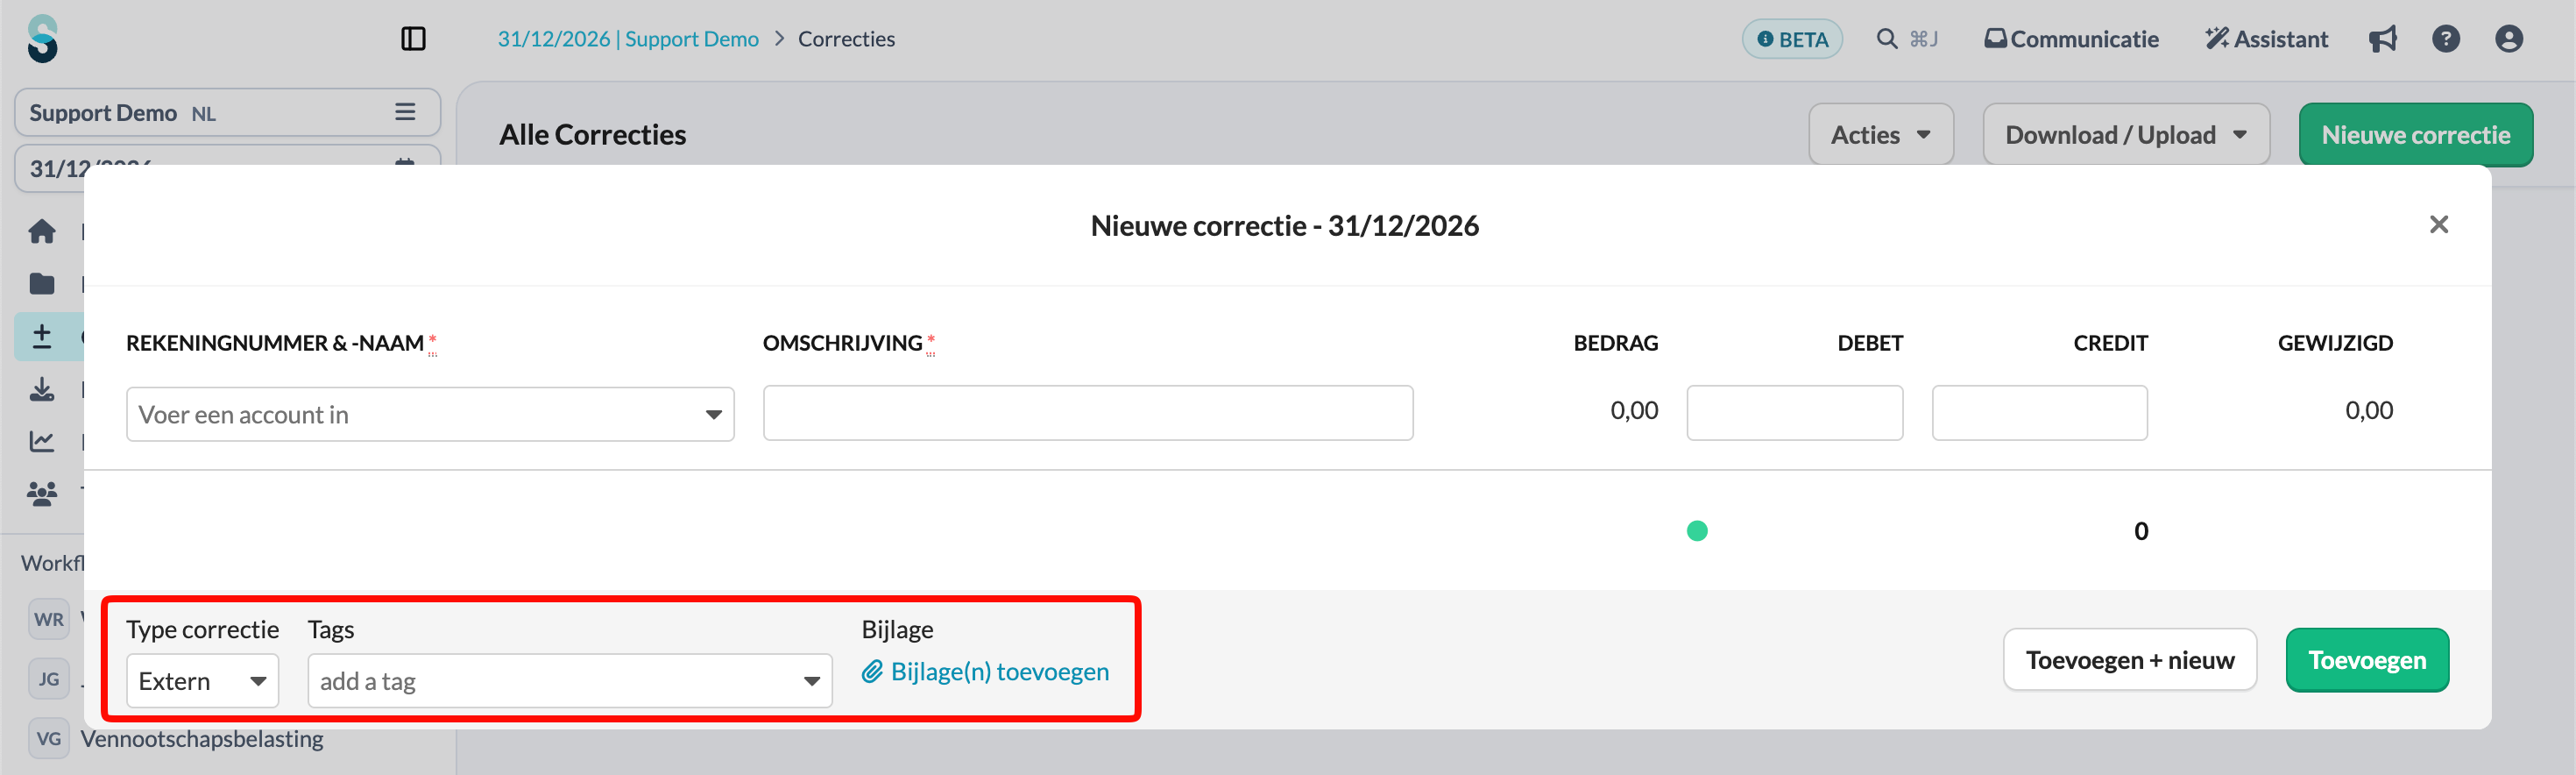
Task: Open the Acties menu
Action: [1881, 135]
